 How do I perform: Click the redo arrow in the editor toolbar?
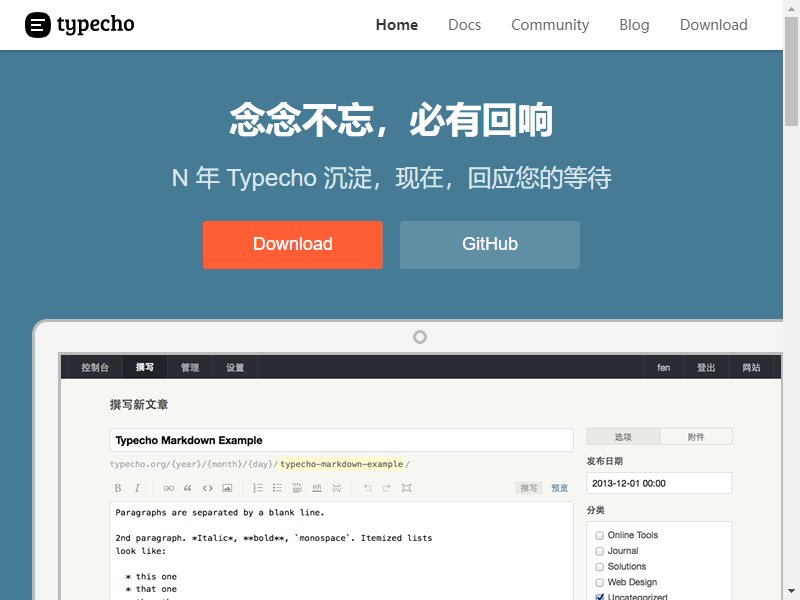point(386,488)
